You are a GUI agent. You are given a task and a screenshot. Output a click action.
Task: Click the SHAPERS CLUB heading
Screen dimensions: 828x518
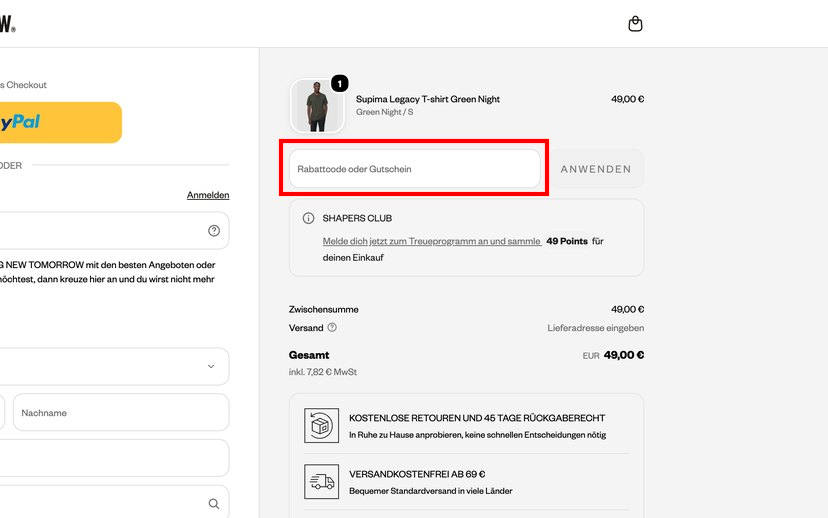click(x=357, y=218)
